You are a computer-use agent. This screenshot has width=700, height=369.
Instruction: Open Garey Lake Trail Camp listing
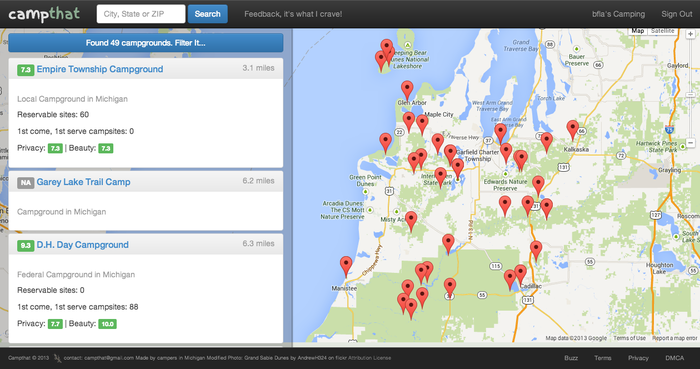pos(83,182)
